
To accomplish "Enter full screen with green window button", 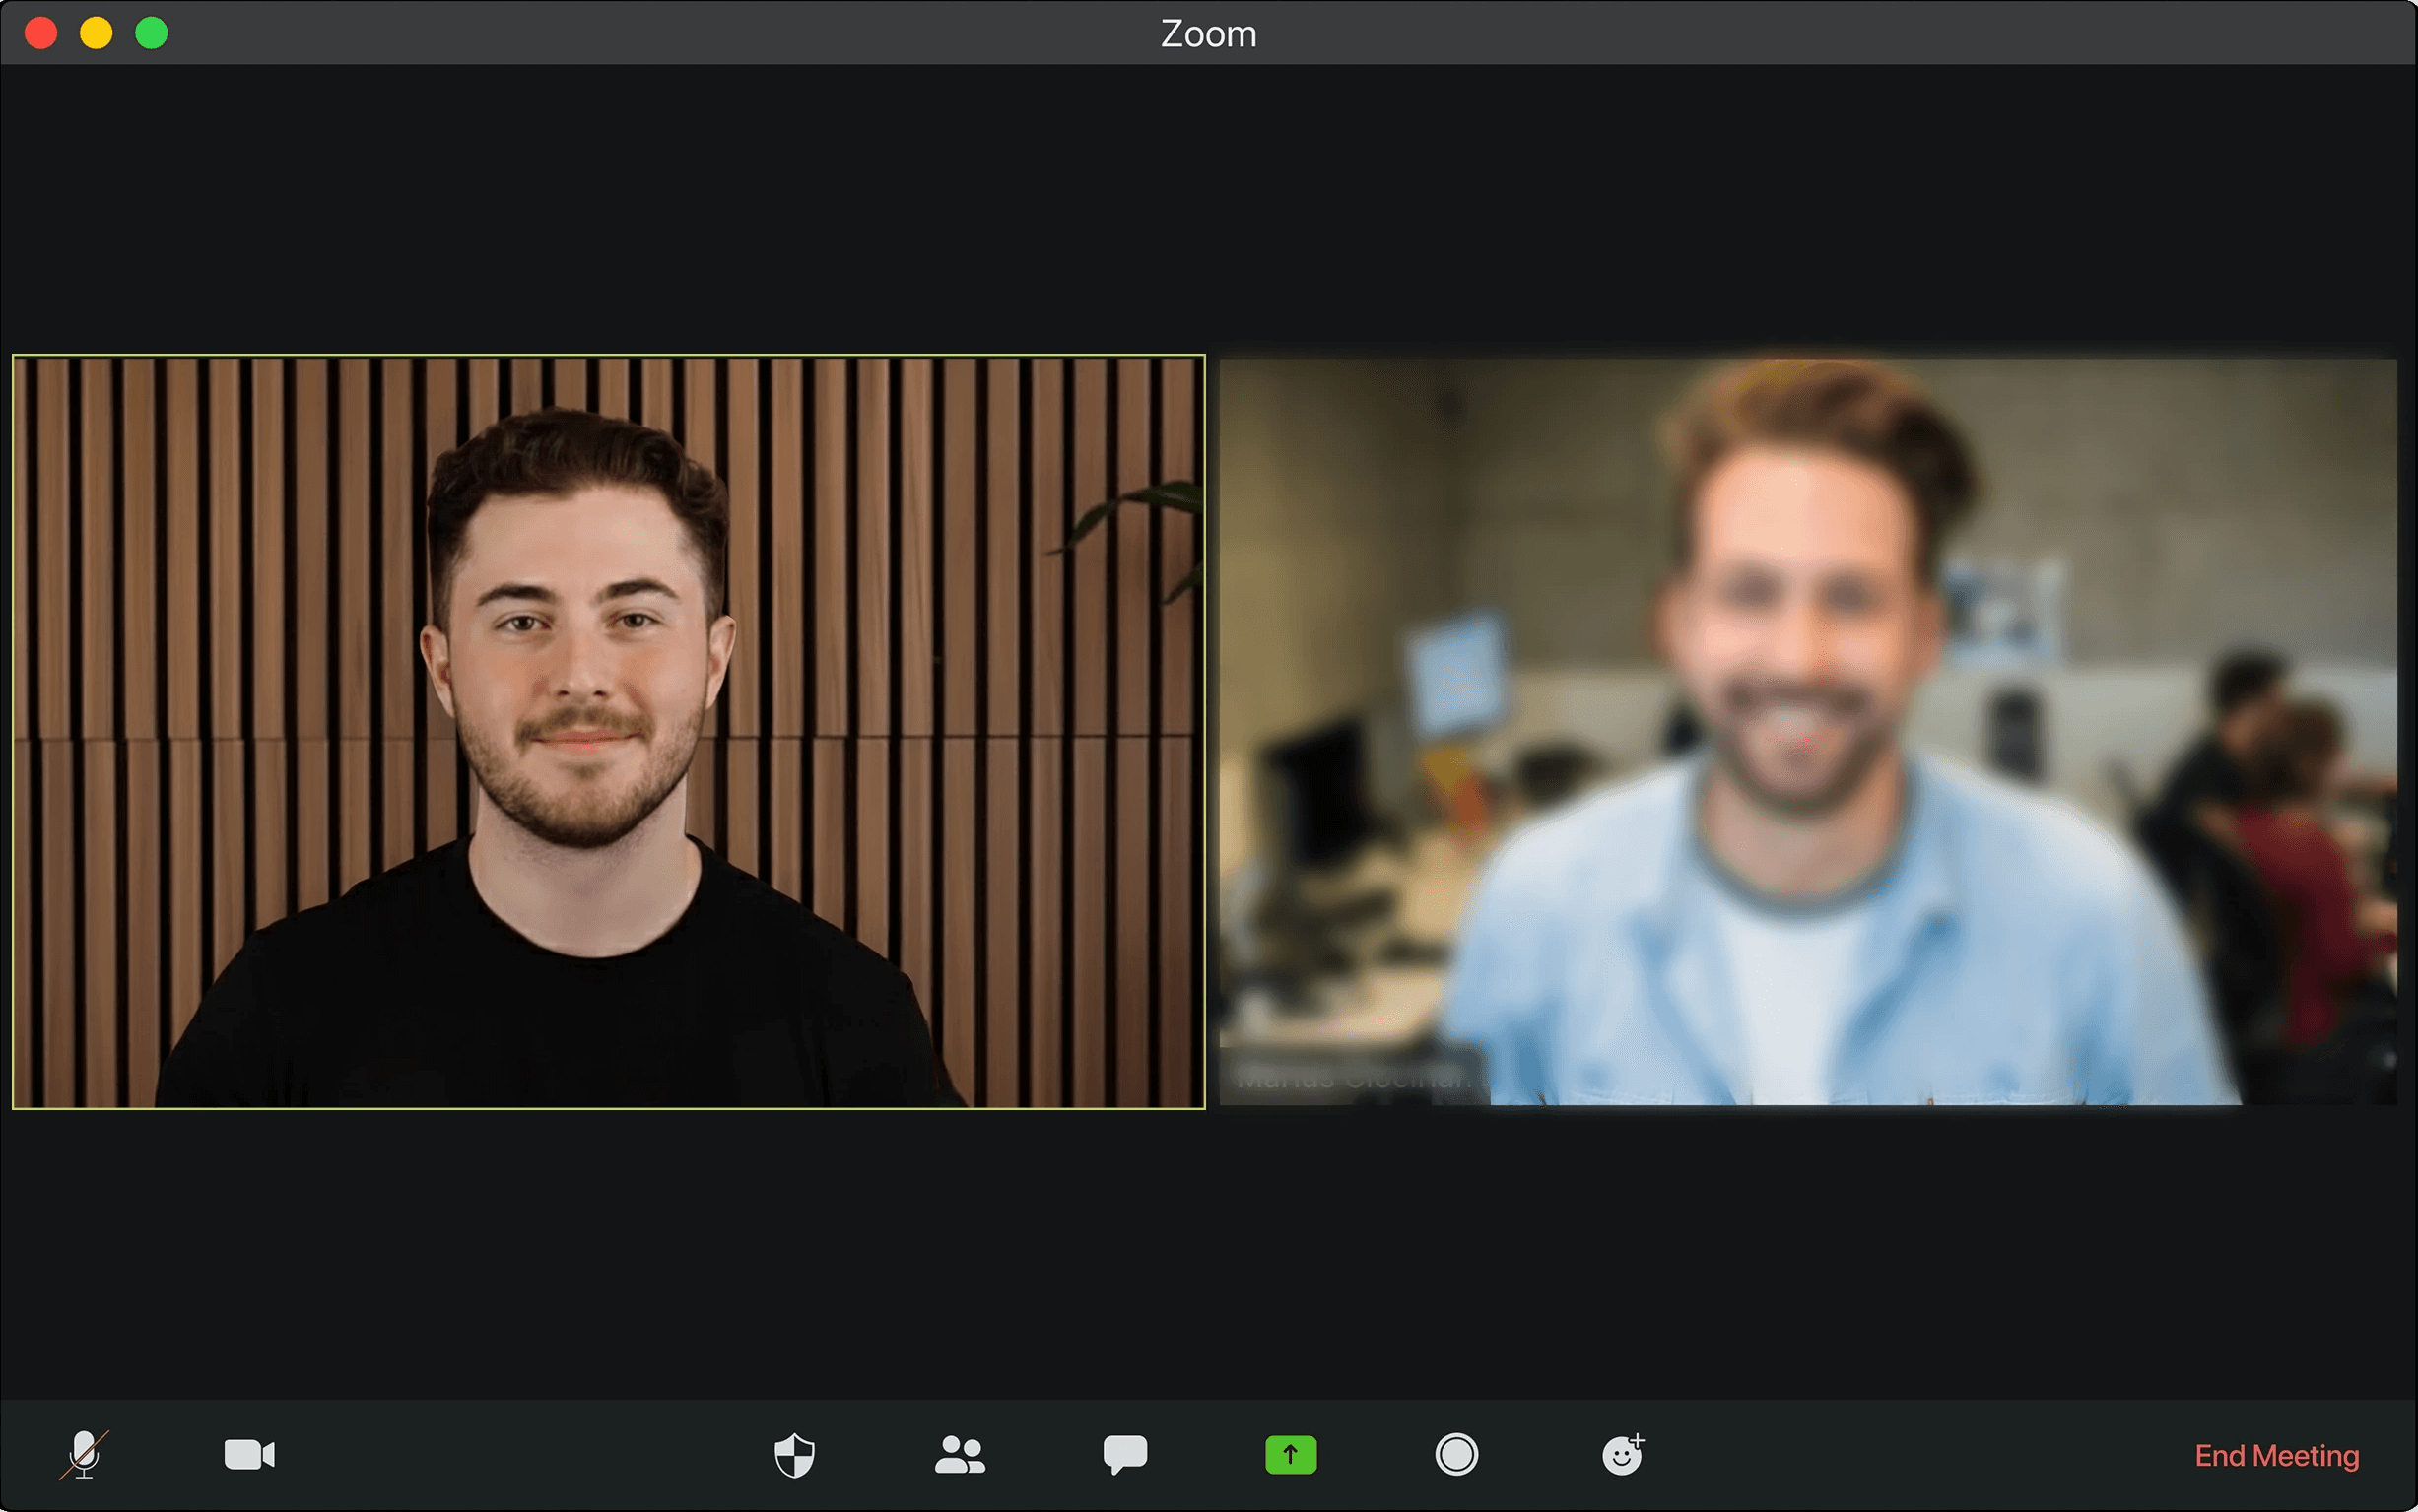I will click(x=152, y=33).
